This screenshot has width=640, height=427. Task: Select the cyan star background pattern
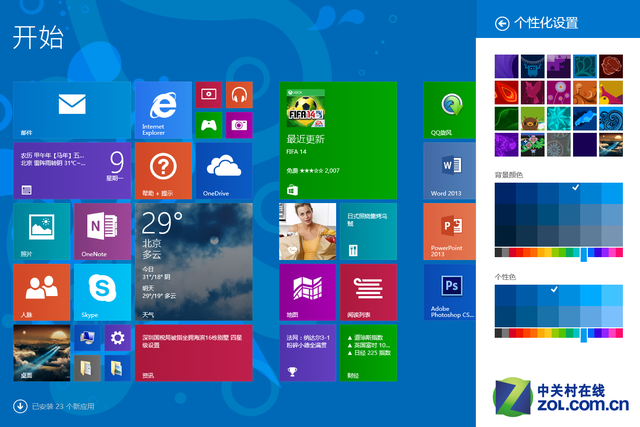pyautogui.click(x=559, y=118)
